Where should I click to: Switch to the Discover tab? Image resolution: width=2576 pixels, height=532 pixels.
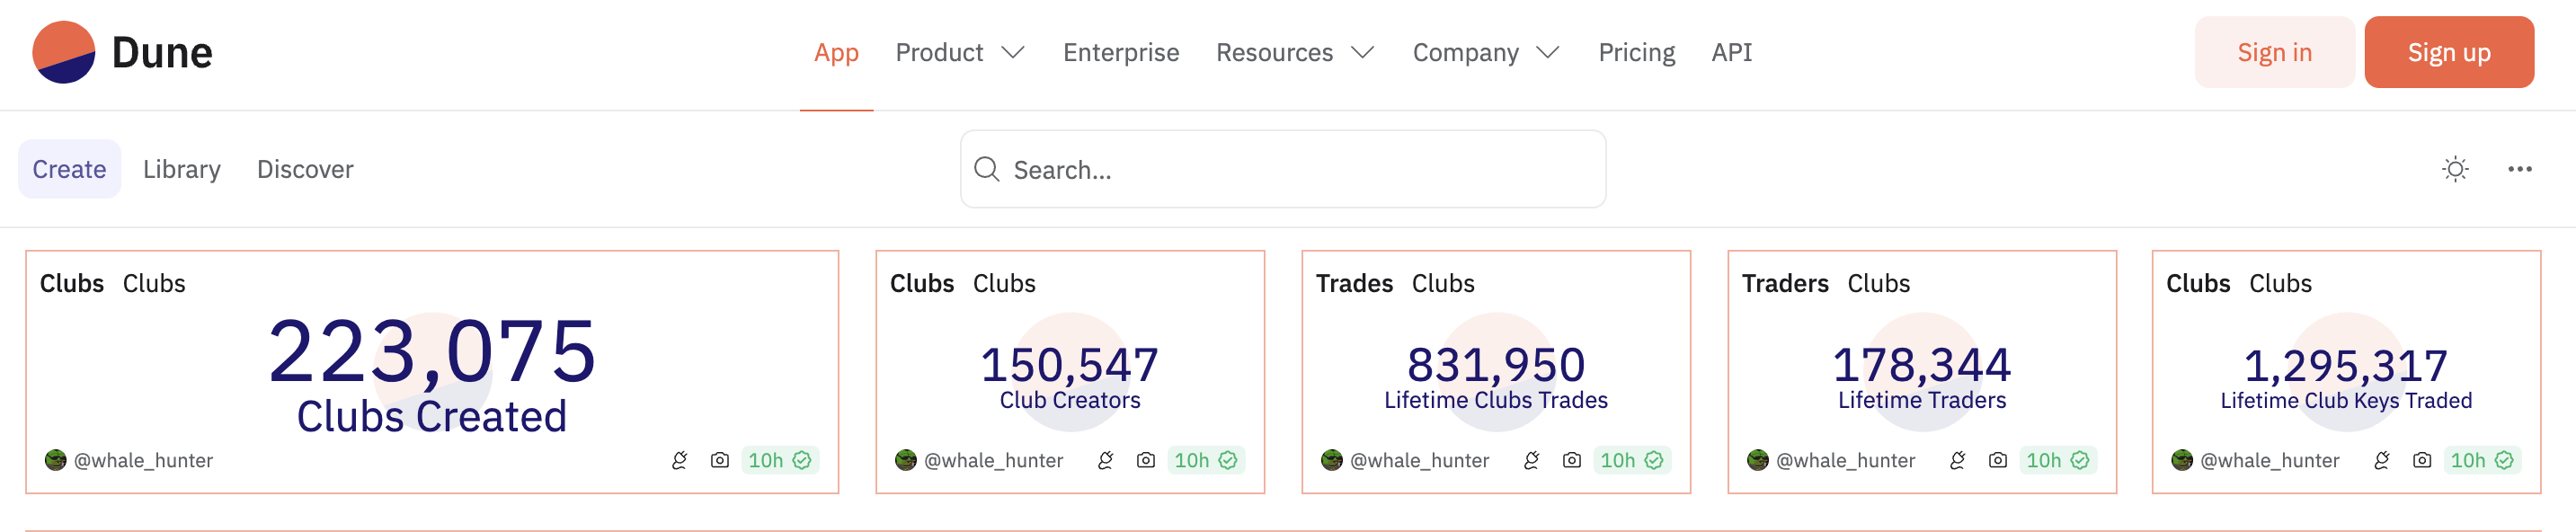[305, 169]
